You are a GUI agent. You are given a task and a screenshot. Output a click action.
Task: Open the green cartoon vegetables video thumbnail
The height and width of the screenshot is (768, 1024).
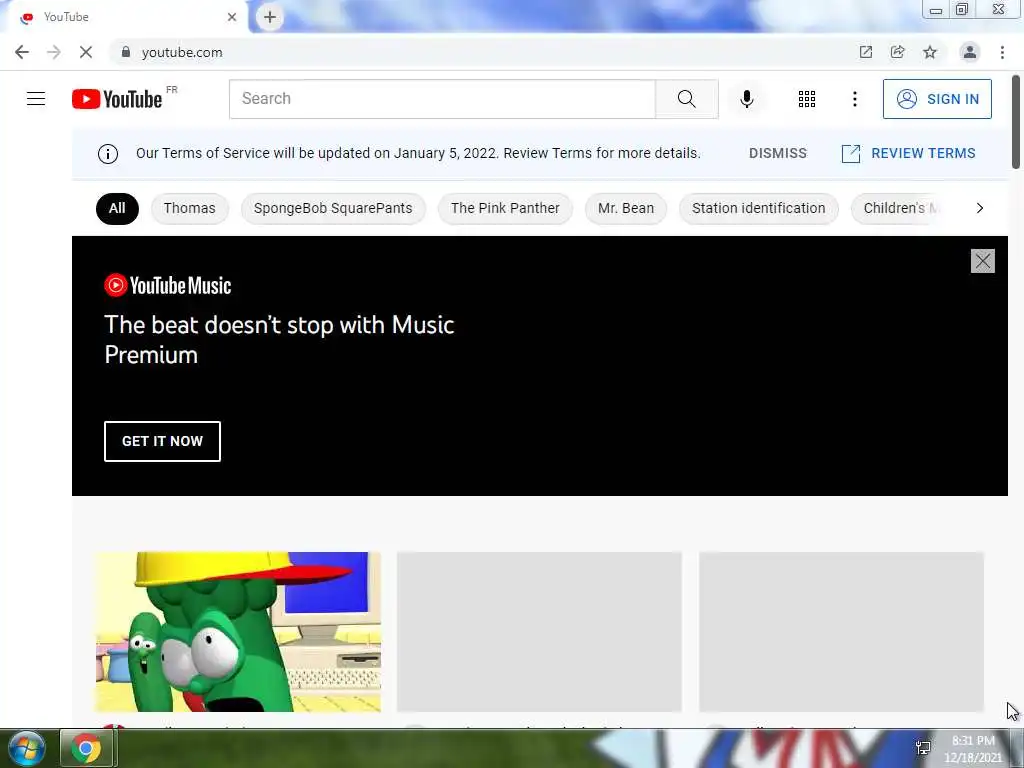[238, 632]
